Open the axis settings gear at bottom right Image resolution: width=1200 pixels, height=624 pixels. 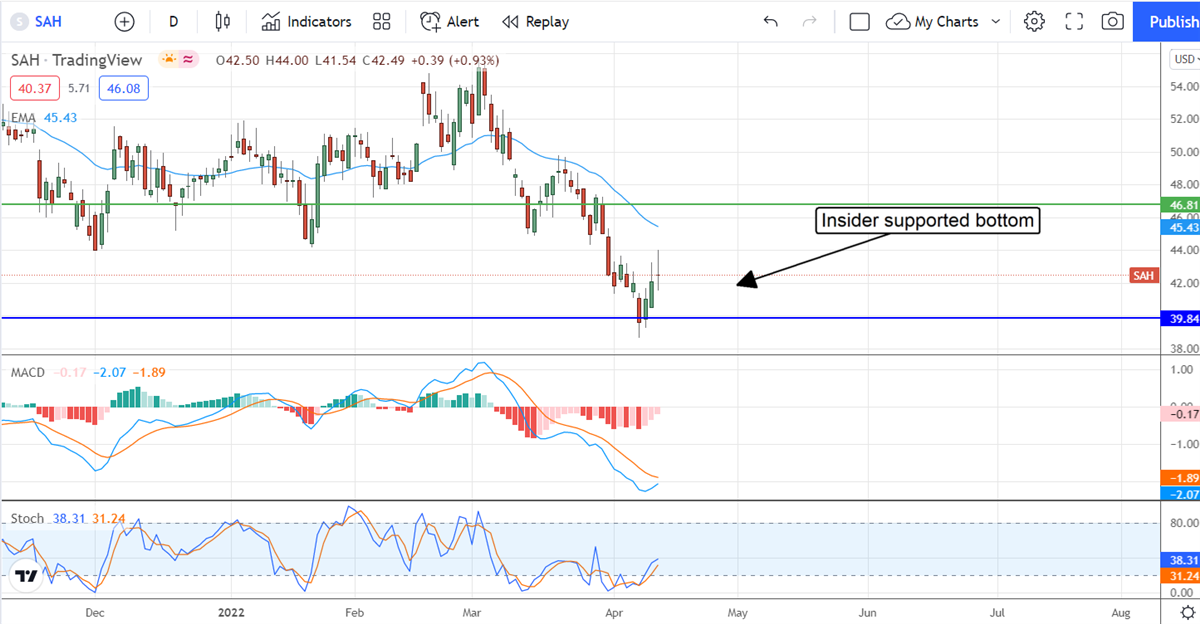(x=1186, y=610)
